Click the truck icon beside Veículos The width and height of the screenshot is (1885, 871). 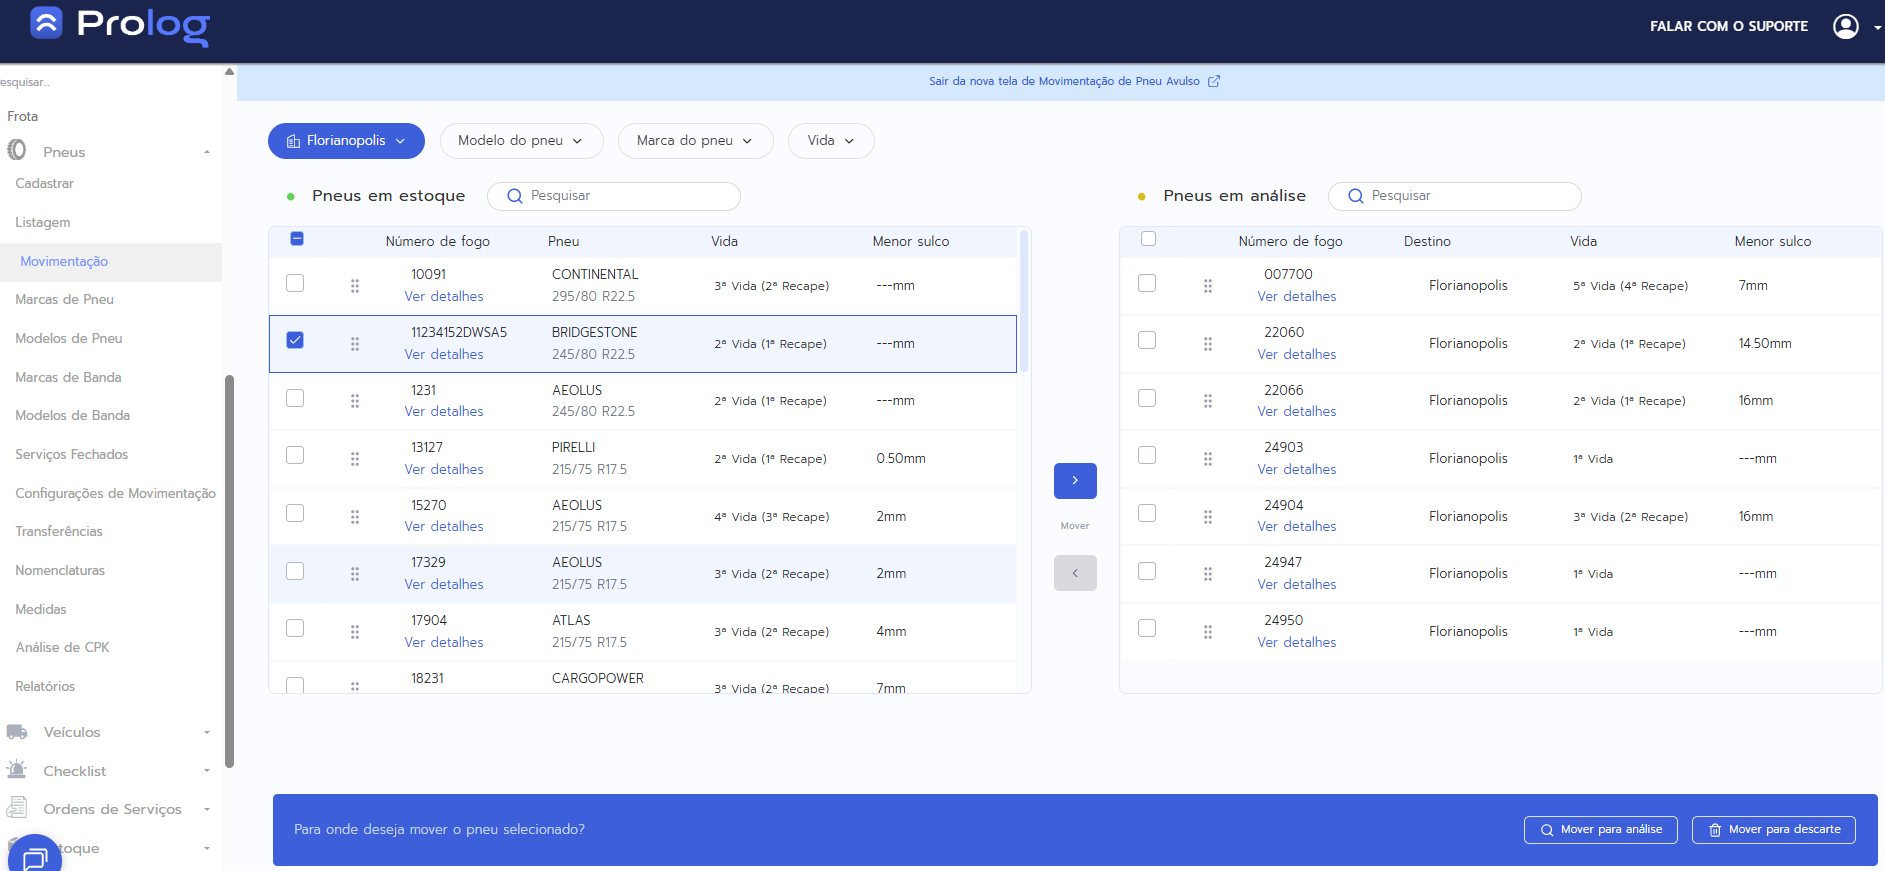point(17,732)
